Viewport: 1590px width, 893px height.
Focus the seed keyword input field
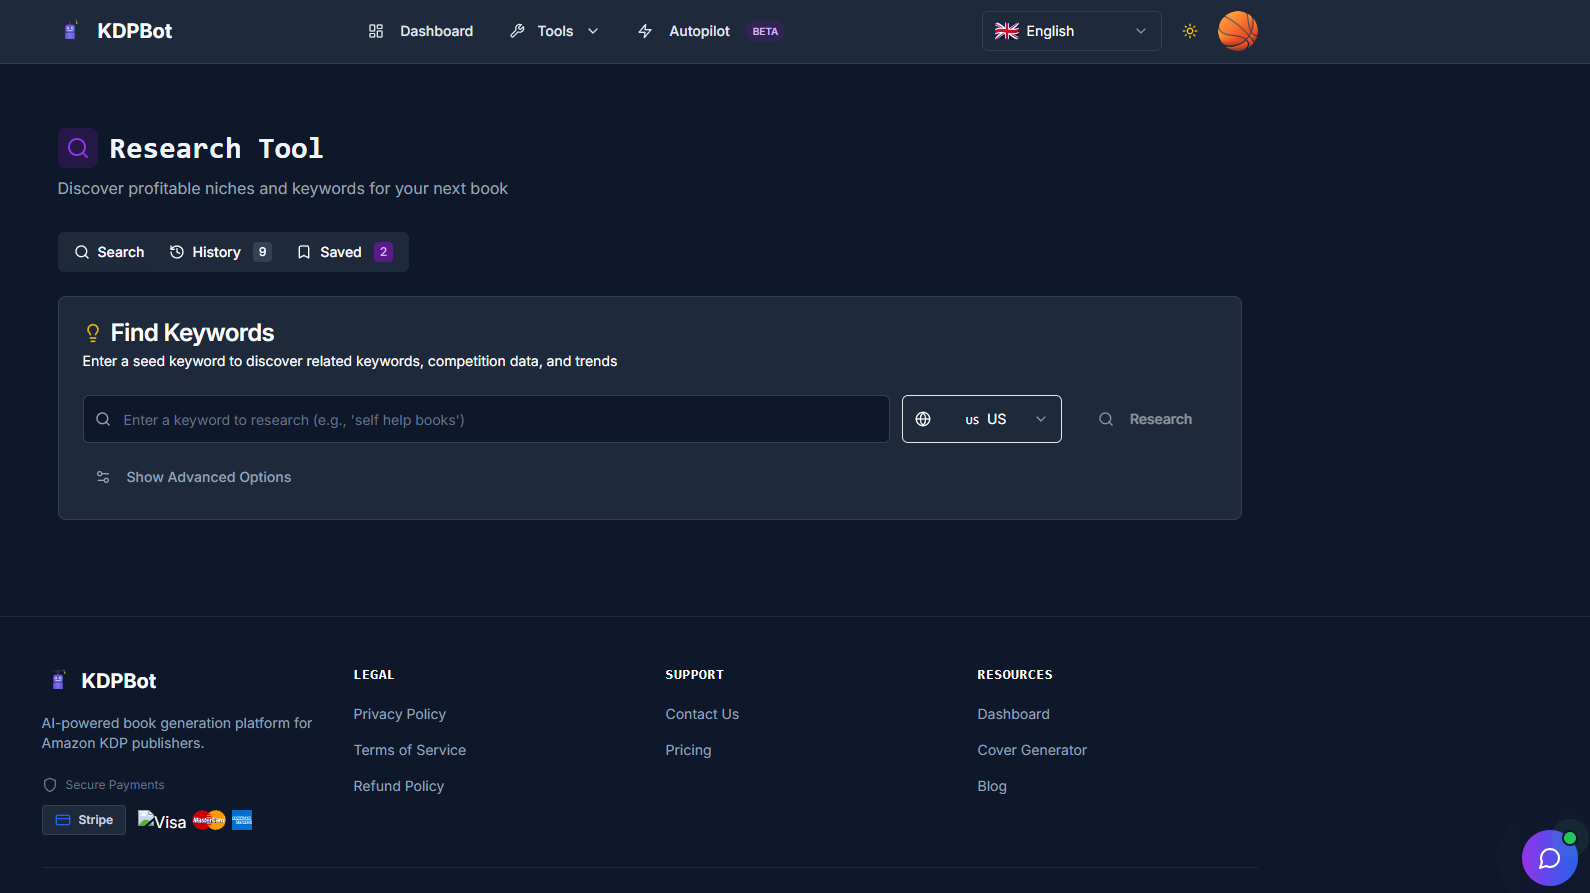click(x=486, y=419)
